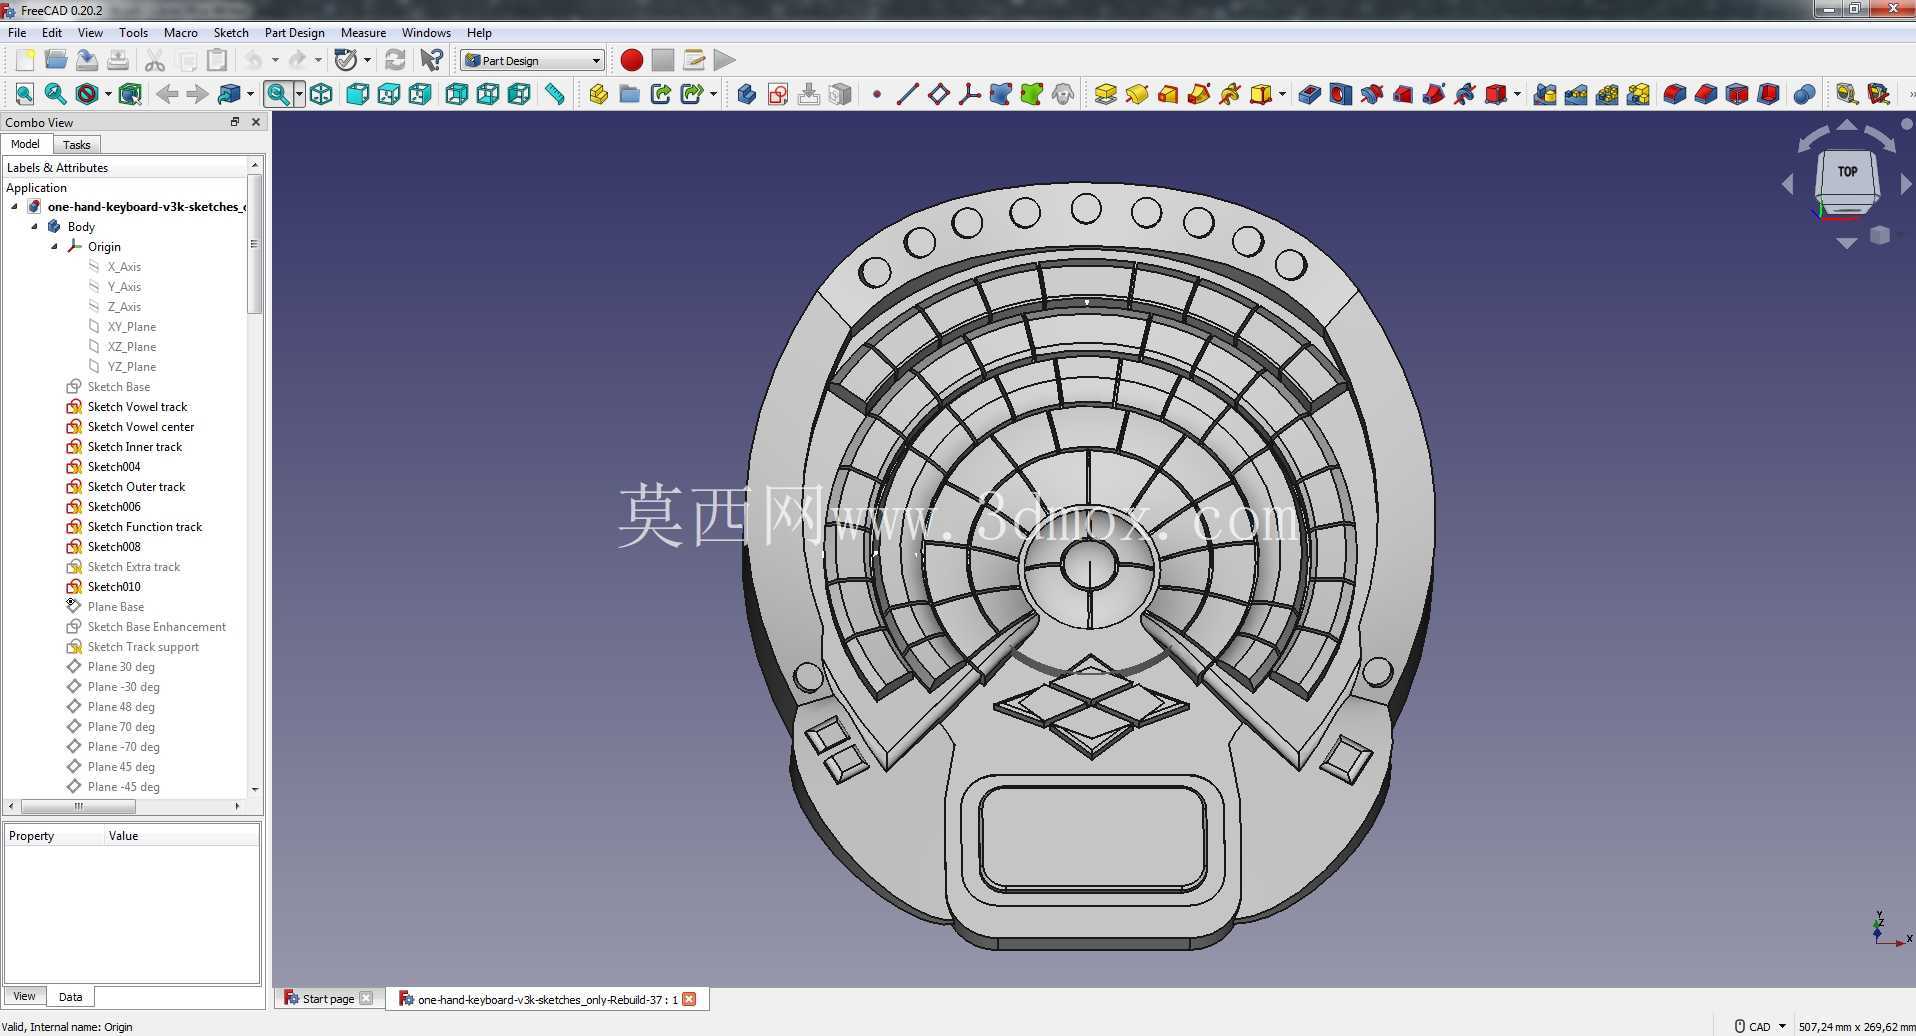Open the Macro menu

tap(180, 33)
